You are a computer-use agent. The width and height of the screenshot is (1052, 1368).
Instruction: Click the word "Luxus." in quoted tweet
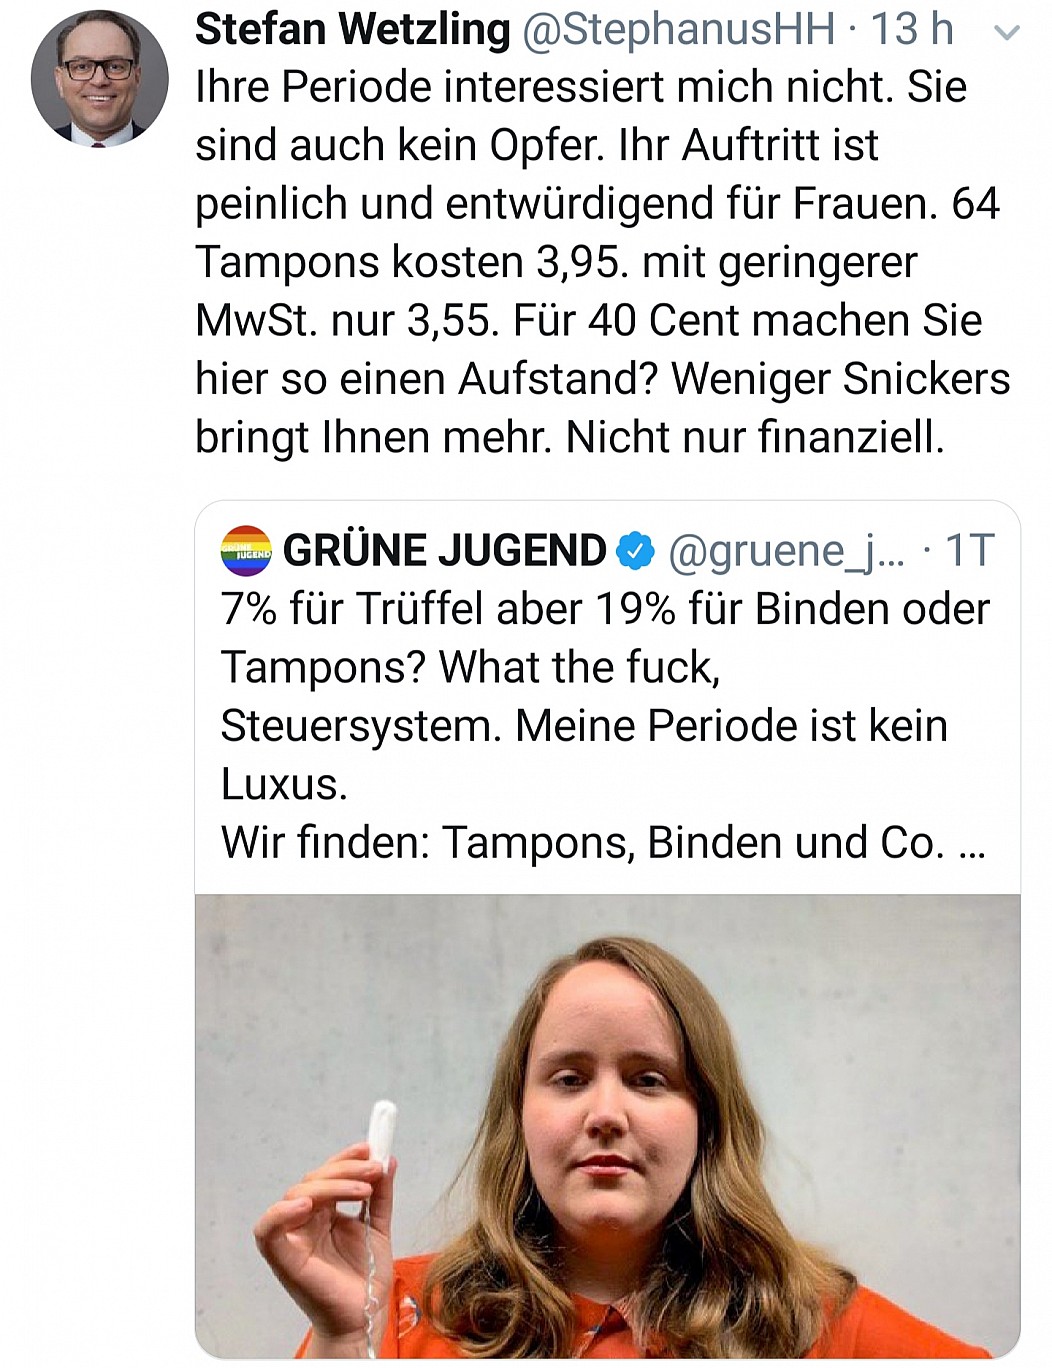[284, 785]
